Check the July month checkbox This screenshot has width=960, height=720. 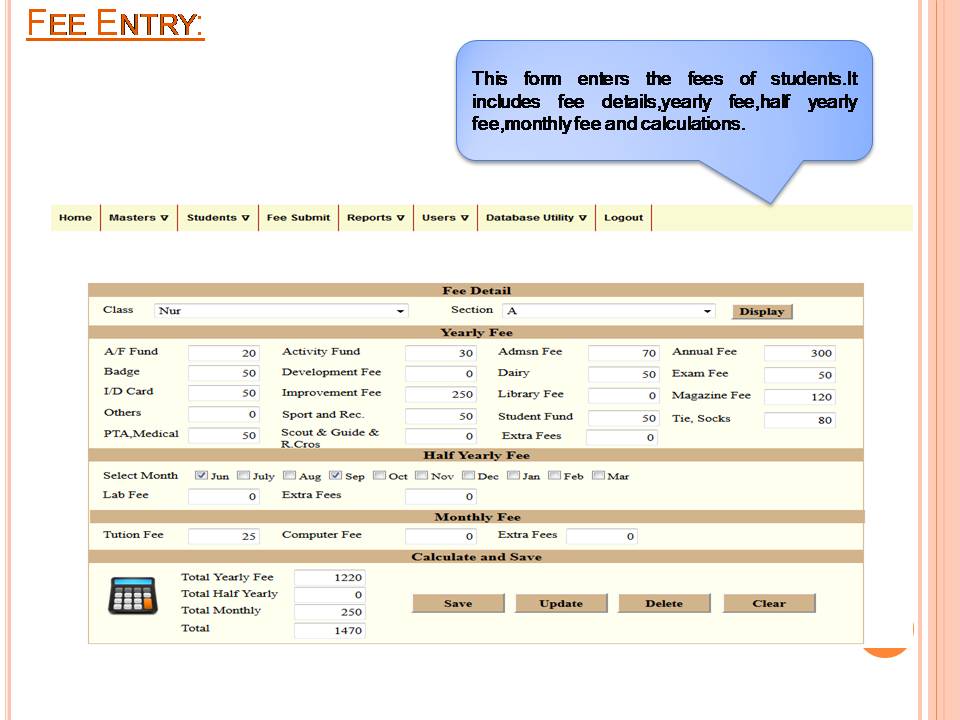(x=243, y=476)
